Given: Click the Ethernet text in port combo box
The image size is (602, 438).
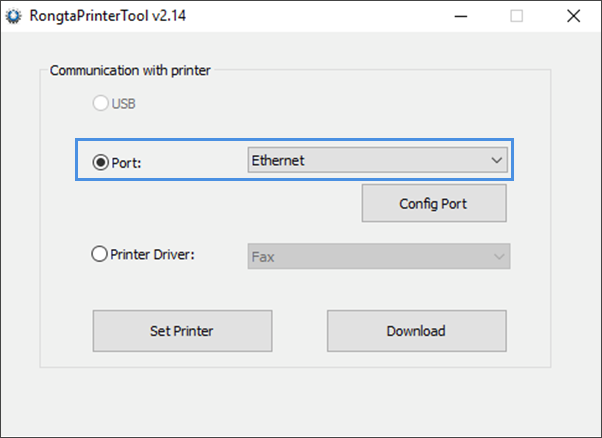Looking at the screenshot, I should (278, 160).
